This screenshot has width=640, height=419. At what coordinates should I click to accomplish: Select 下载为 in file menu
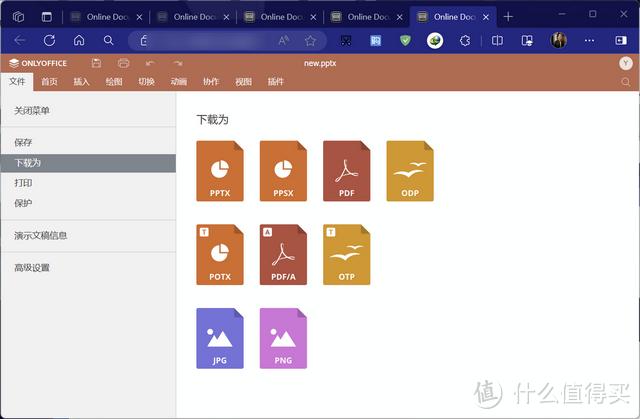tap(89, 163)
